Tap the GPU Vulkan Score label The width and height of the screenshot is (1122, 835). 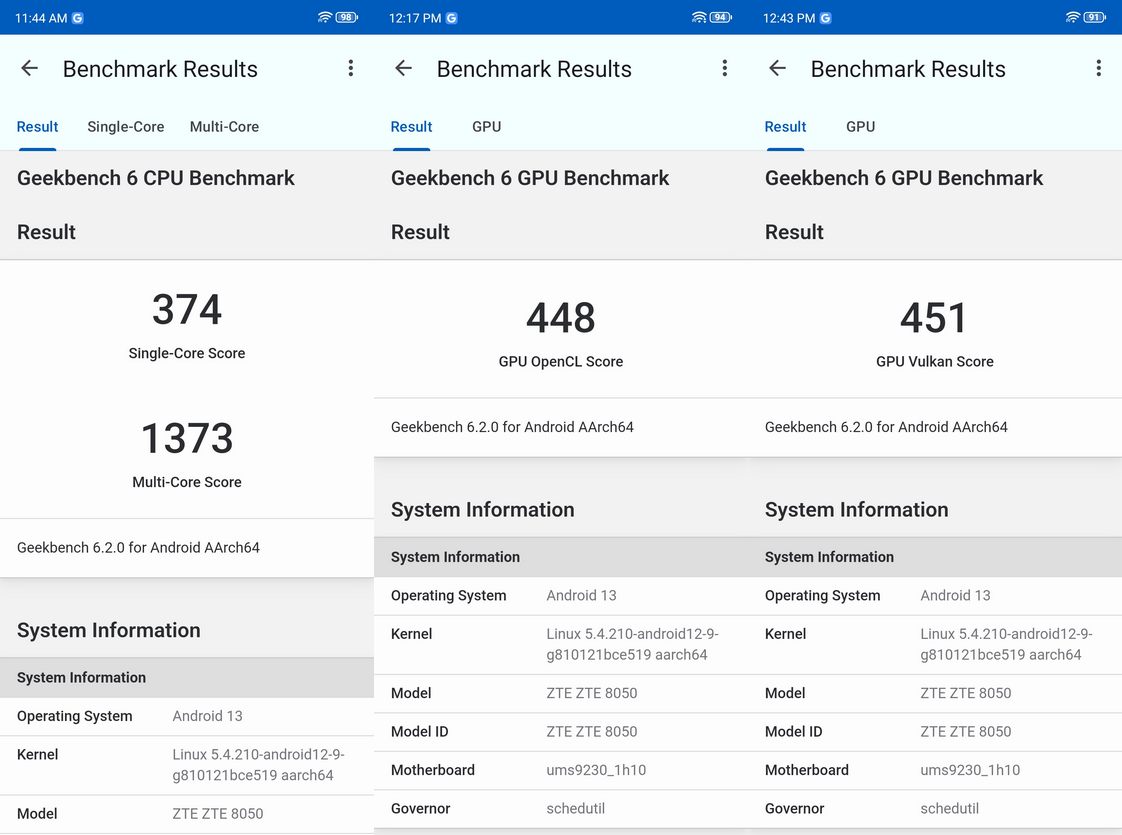[935, 361]
